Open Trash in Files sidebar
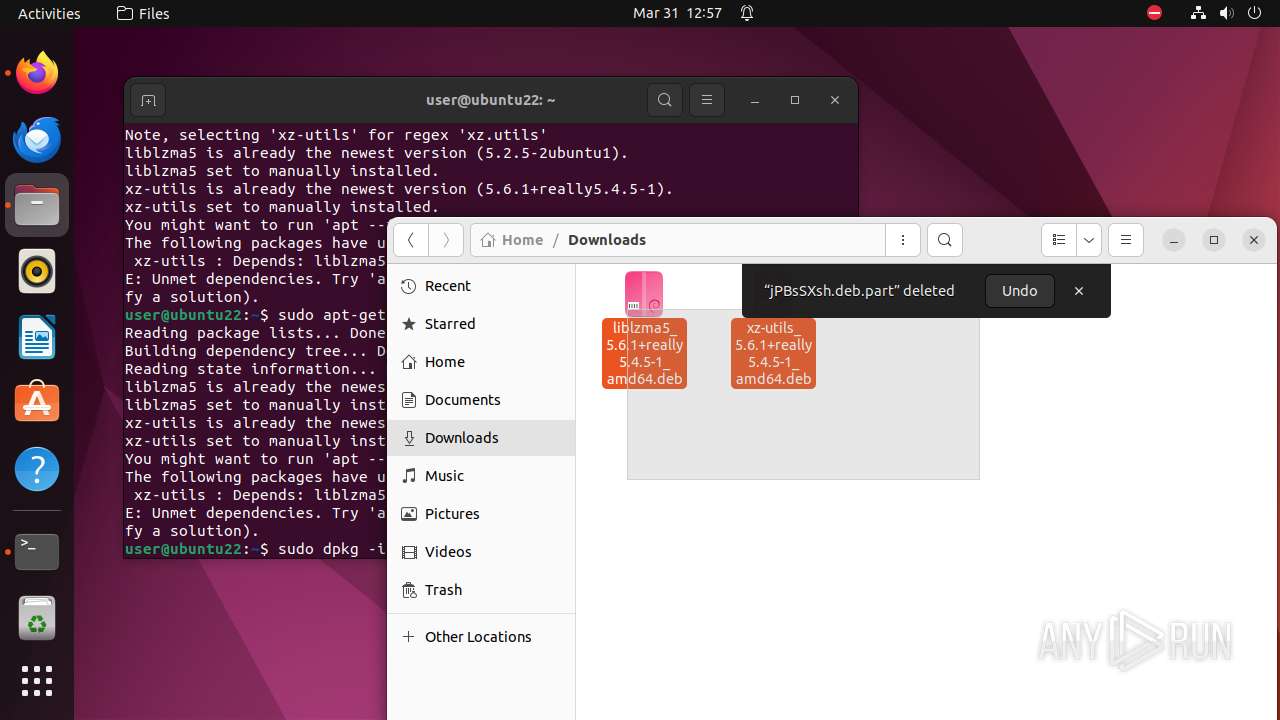This screenshot has width=1280, height=720. (x=481, y=590)
